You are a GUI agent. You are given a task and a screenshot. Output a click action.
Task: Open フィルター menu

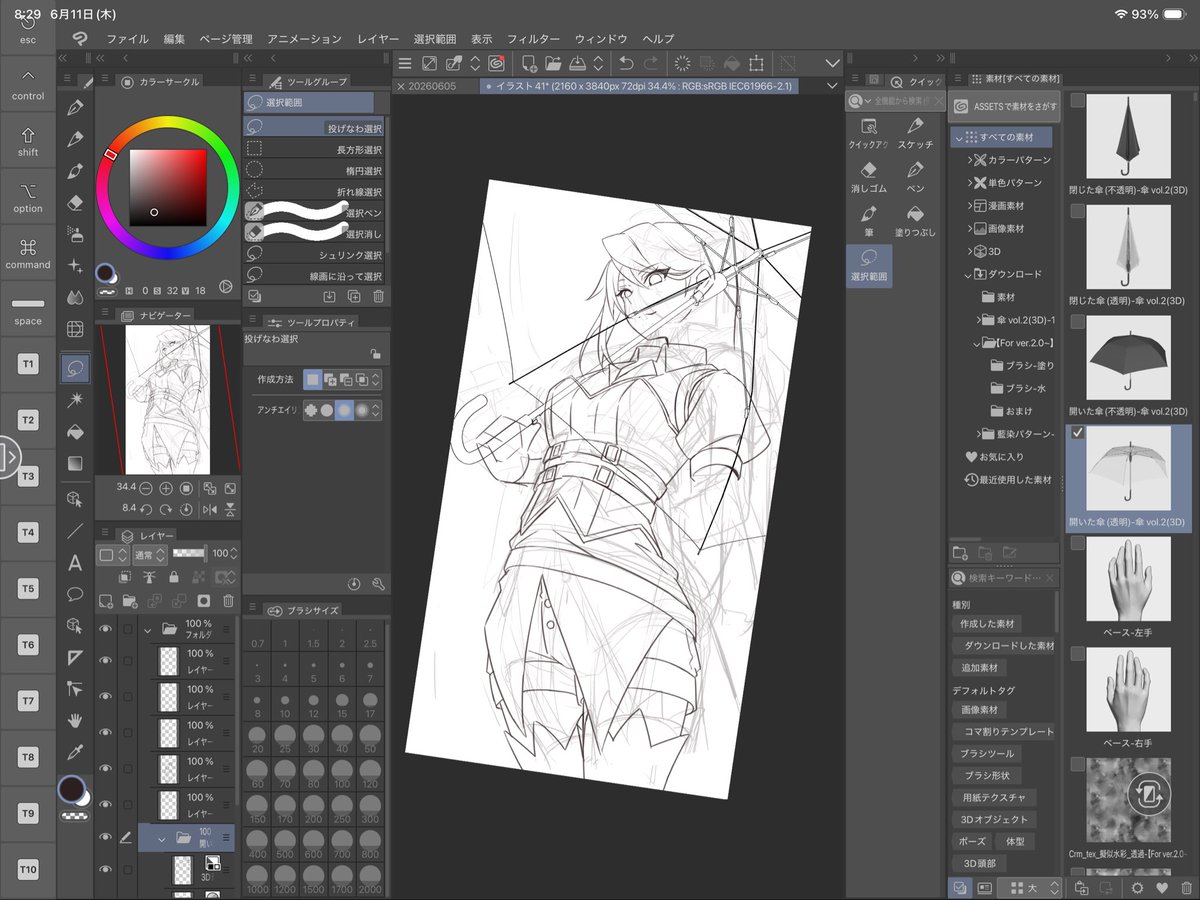pyautogui.click(x=533, y=39)
